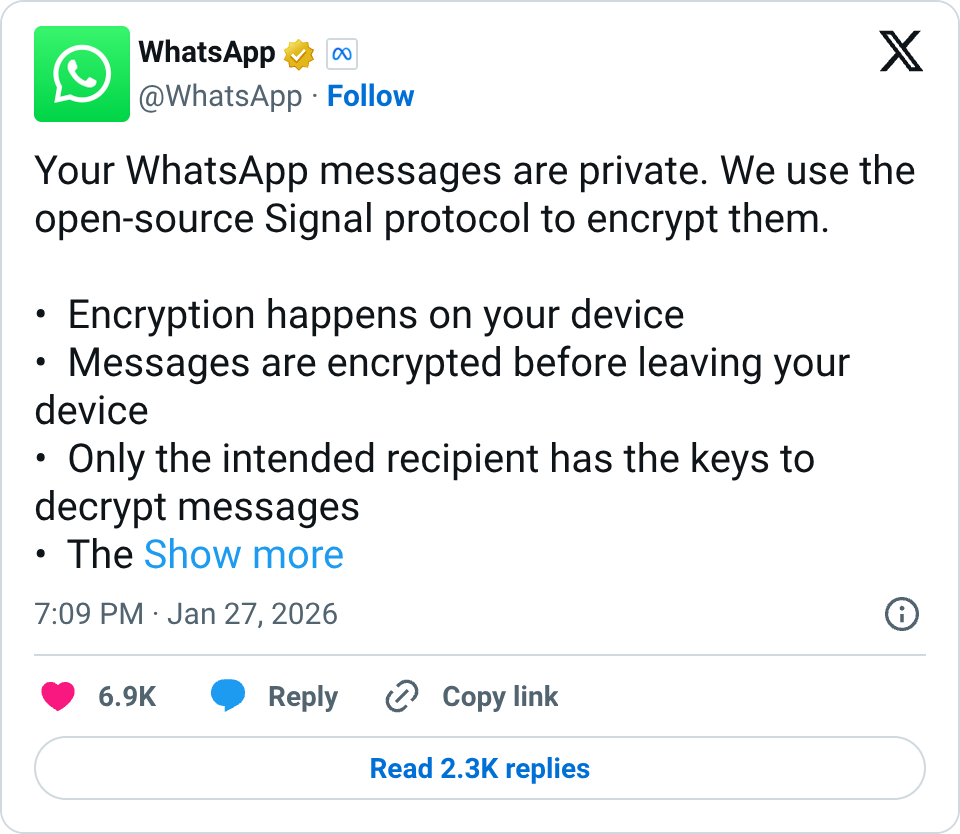This screenshot has height=834, width=960.
Task: Open the WhatsApp display name profile link
Action: (x=206, y=52)
